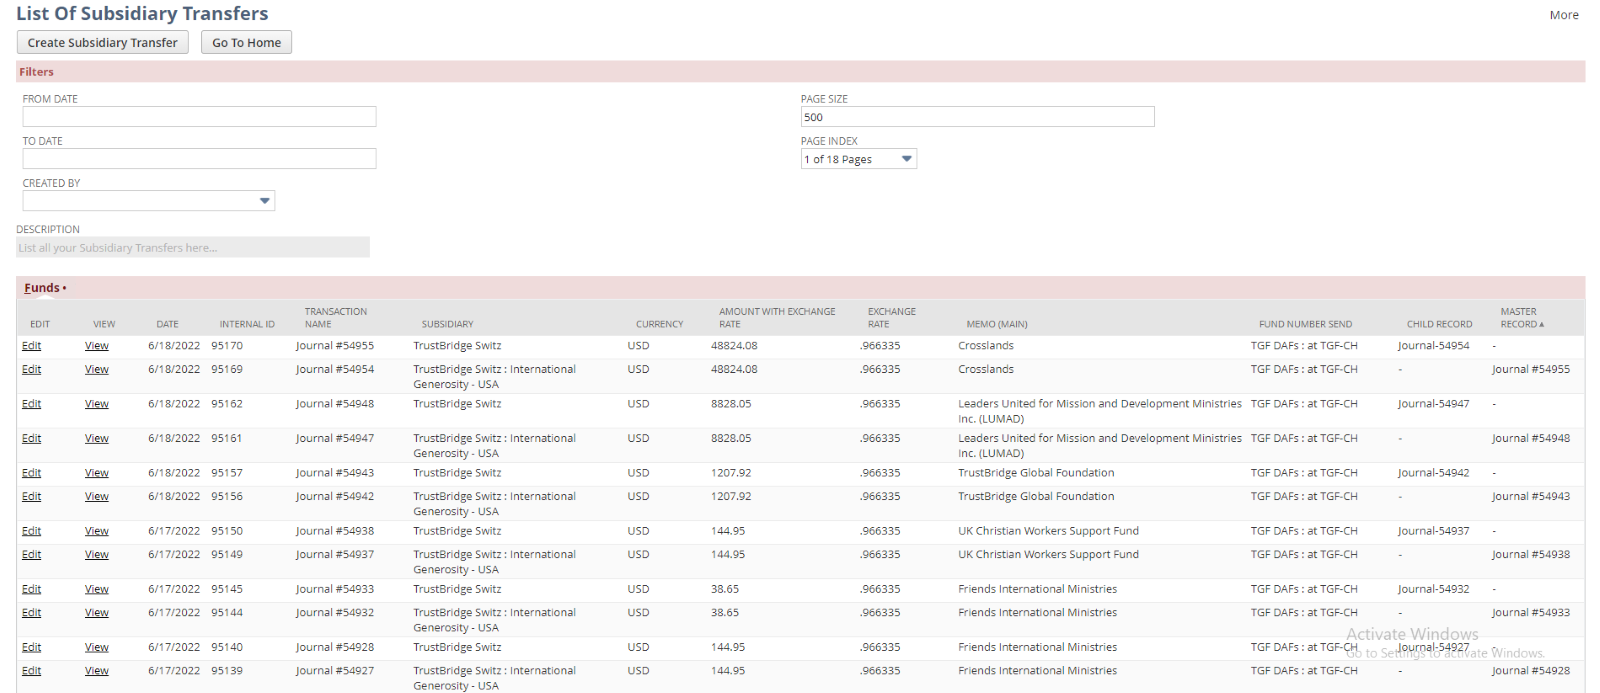Open View link for Journal #54938
1600x693 pixels.
tap(97, 531)
